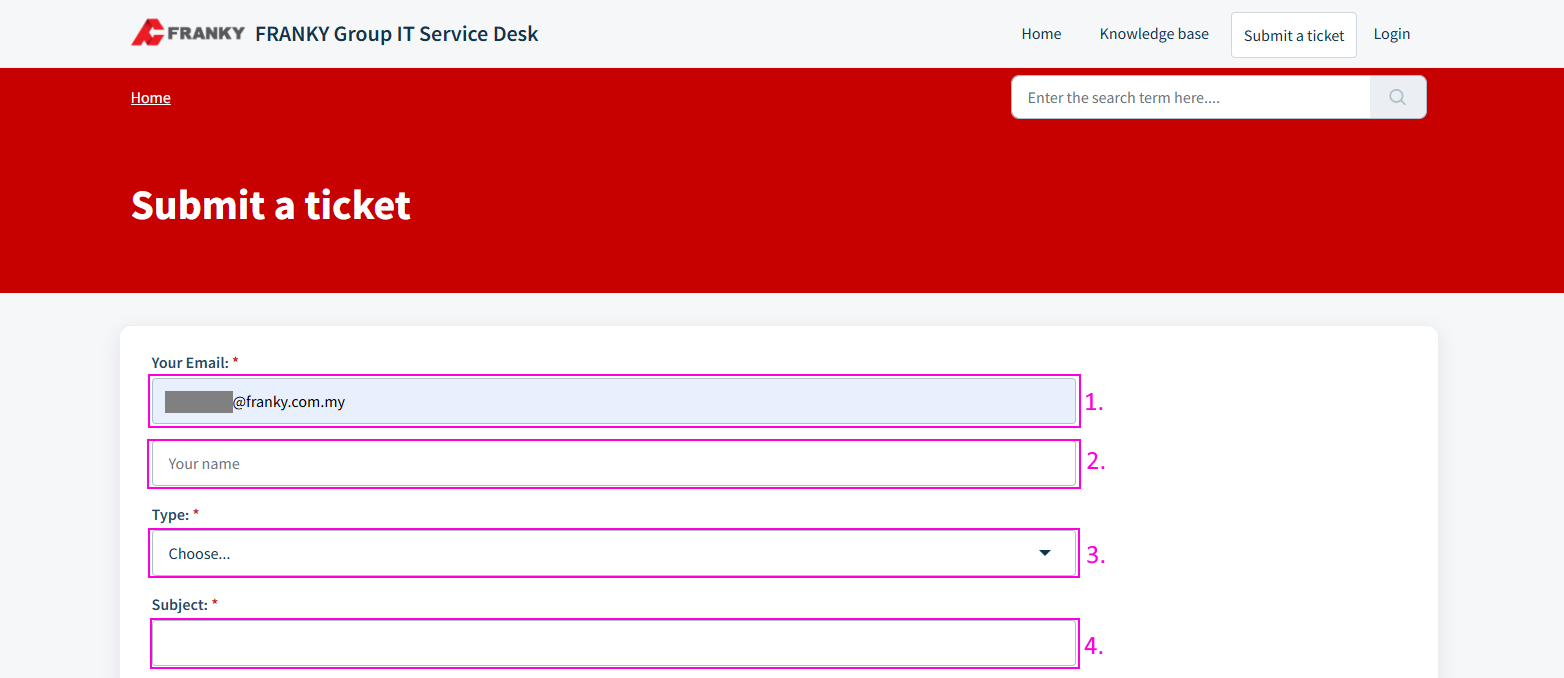This screenshot has width=1564, height=678.
Task: Click the Type label
Action: click(170, 515)
